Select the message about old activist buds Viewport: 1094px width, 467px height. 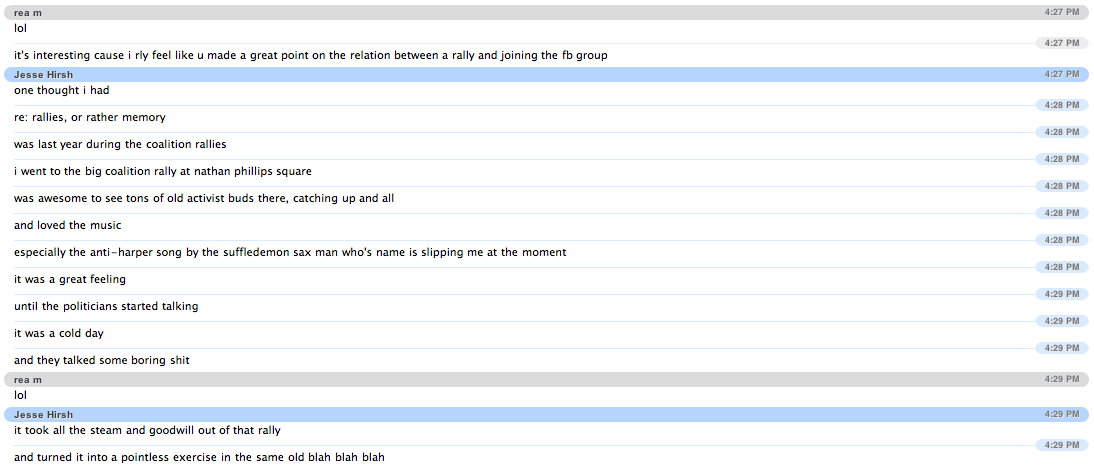click(203, 198)
